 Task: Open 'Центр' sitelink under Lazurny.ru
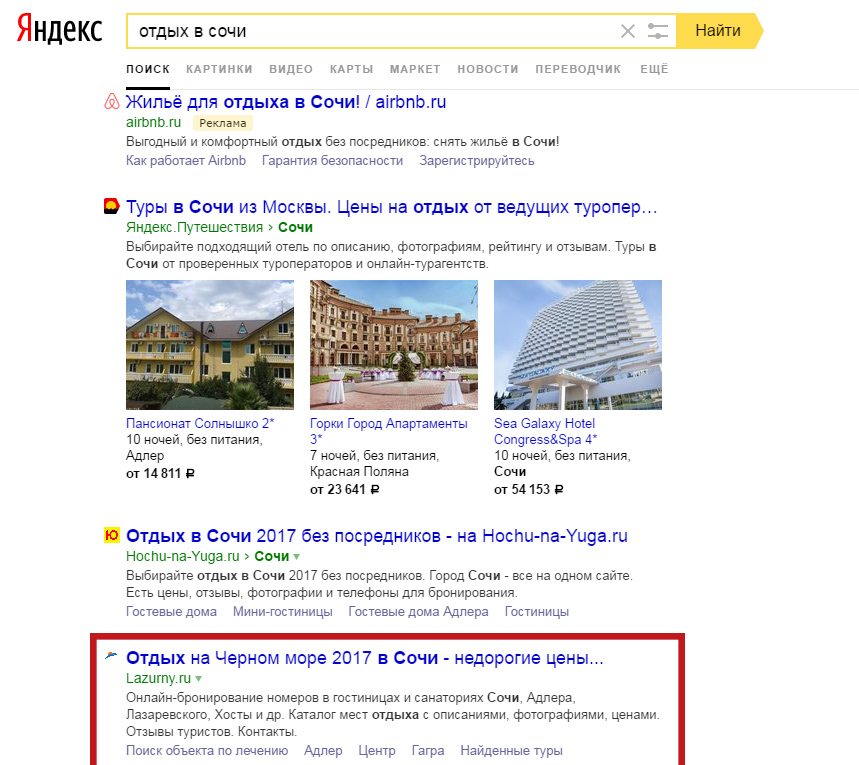[x=377, y=751]
